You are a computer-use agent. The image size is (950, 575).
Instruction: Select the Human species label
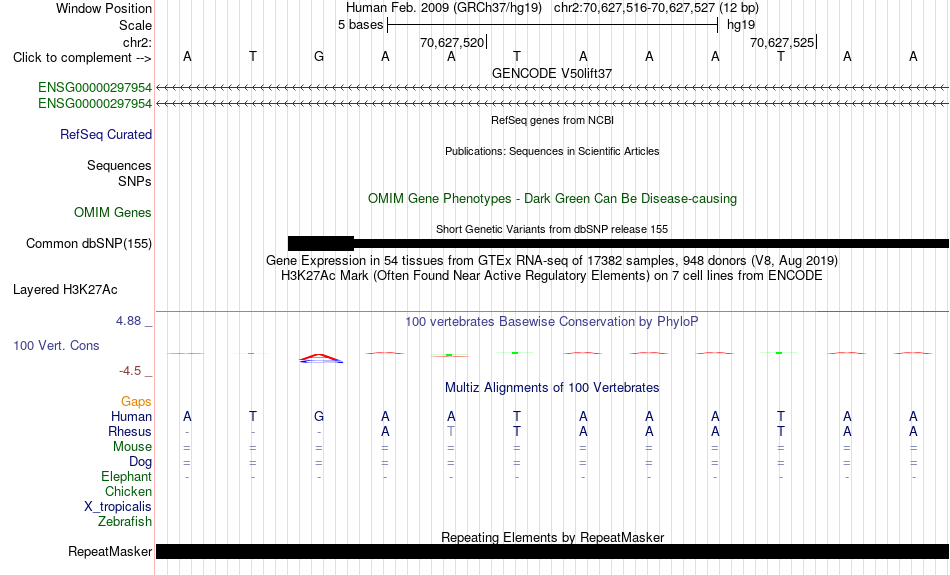click(x=131, y=417)
